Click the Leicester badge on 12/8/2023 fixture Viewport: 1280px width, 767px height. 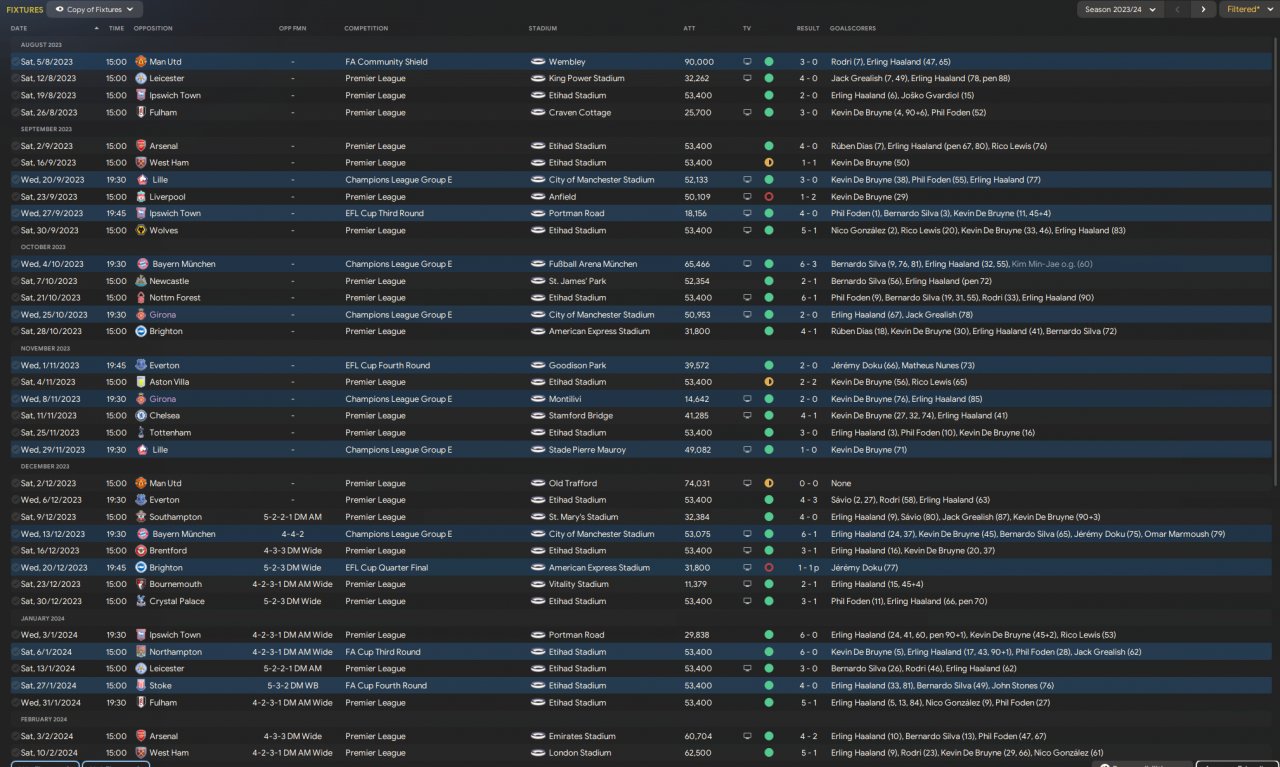click(x=141, y=78)
